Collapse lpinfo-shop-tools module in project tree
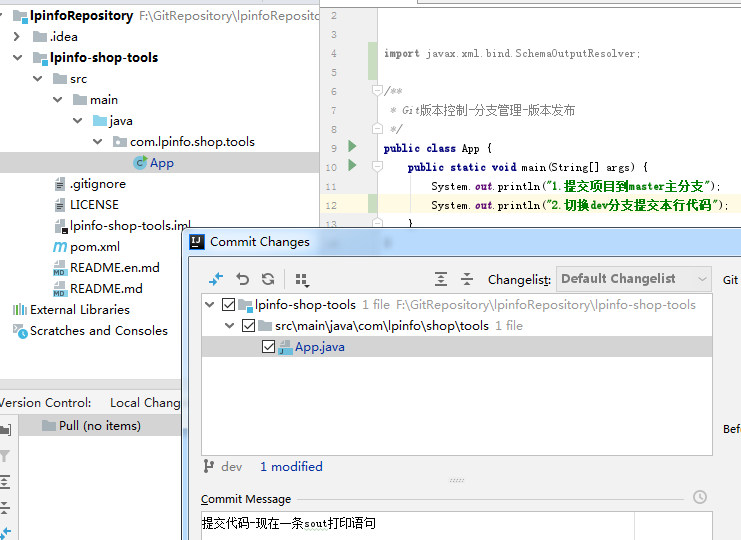 coord(17,58)
